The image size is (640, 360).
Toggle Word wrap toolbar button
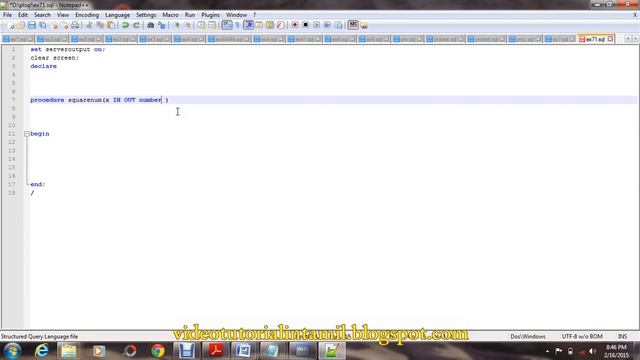(x=227, y=25)
